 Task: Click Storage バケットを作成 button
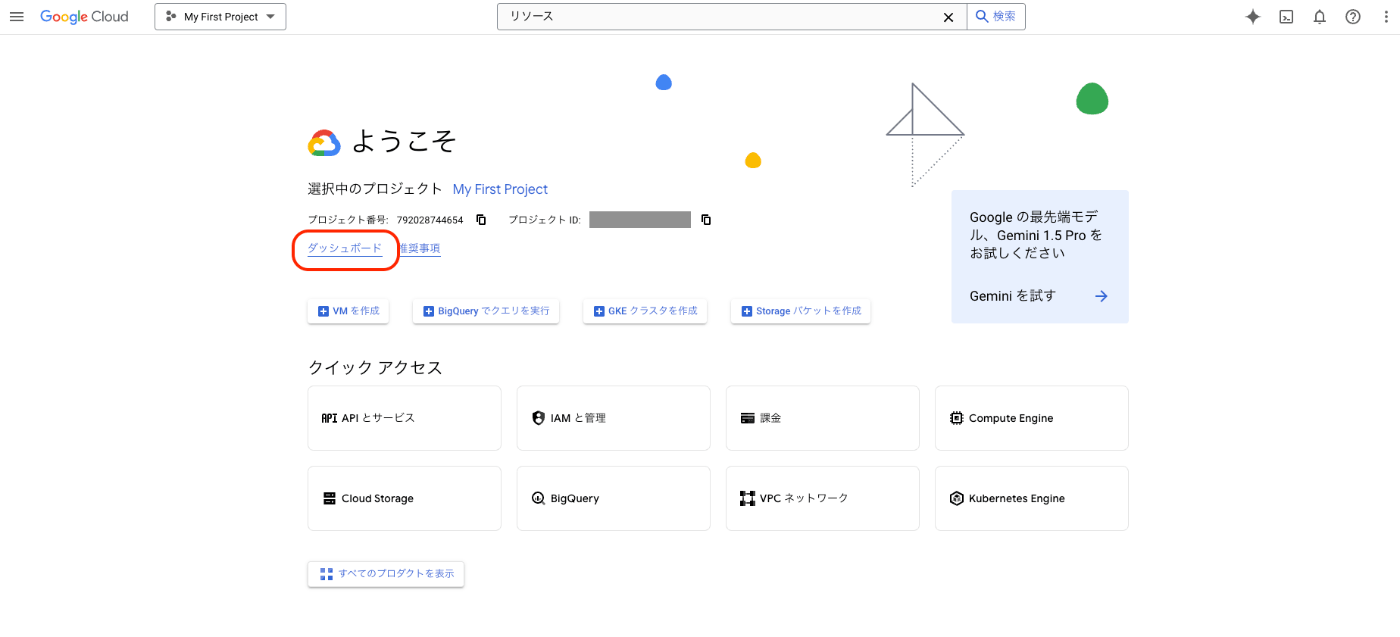pos(800,311)
